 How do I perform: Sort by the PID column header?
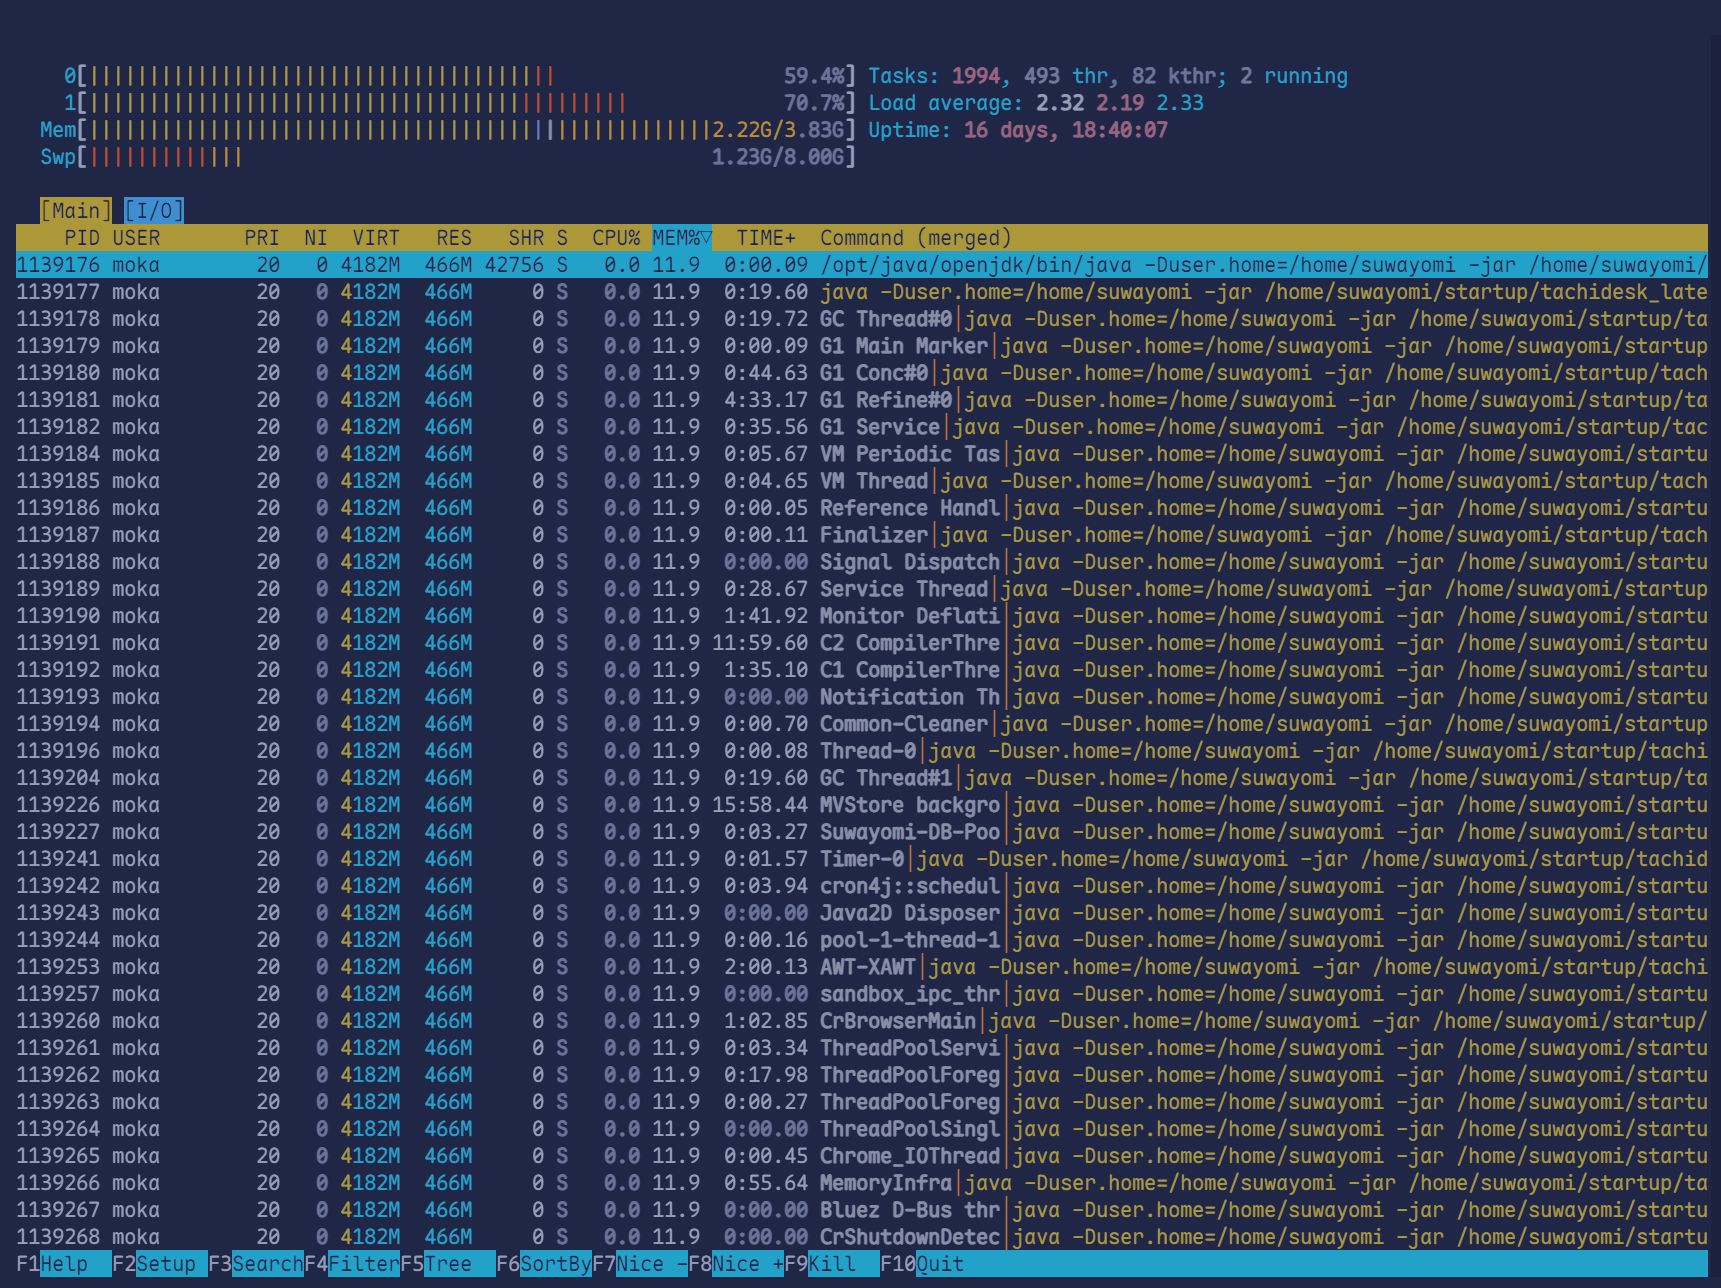[x=81, y=238]
